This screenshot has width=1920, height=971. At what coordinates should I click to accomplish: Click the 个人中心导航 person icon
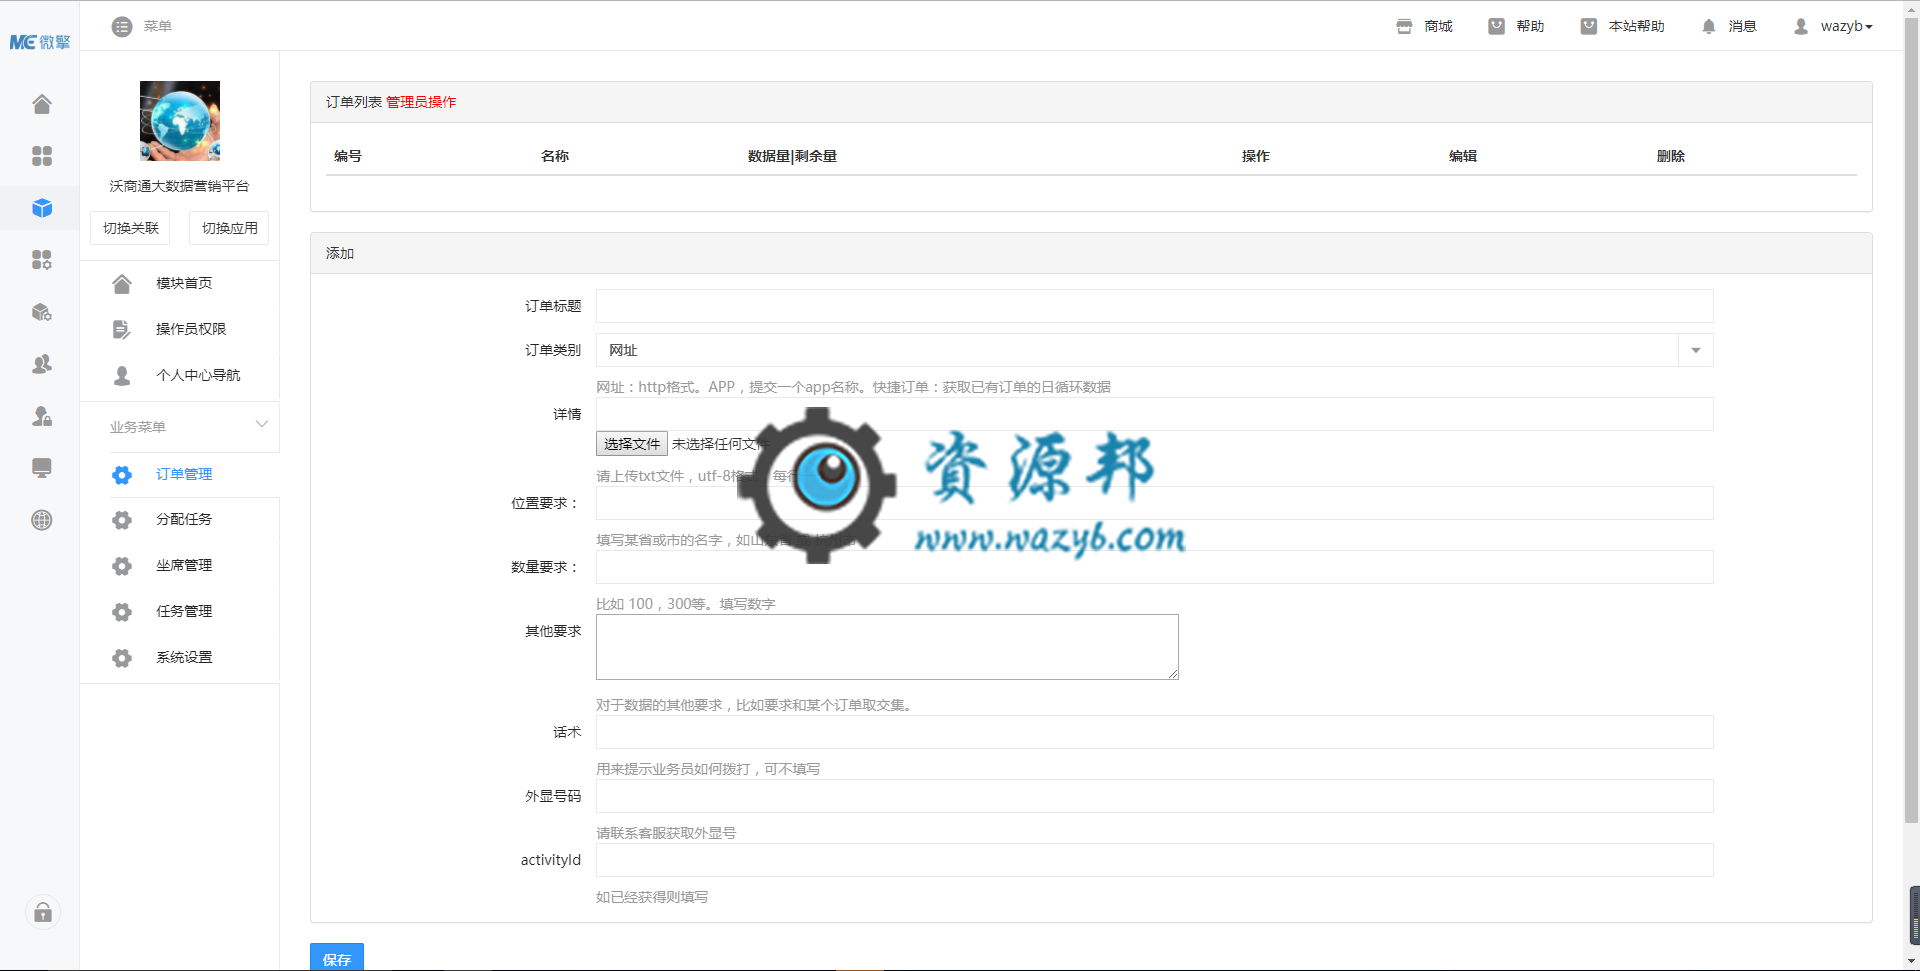pyautogui.click(x=122, y=376)
